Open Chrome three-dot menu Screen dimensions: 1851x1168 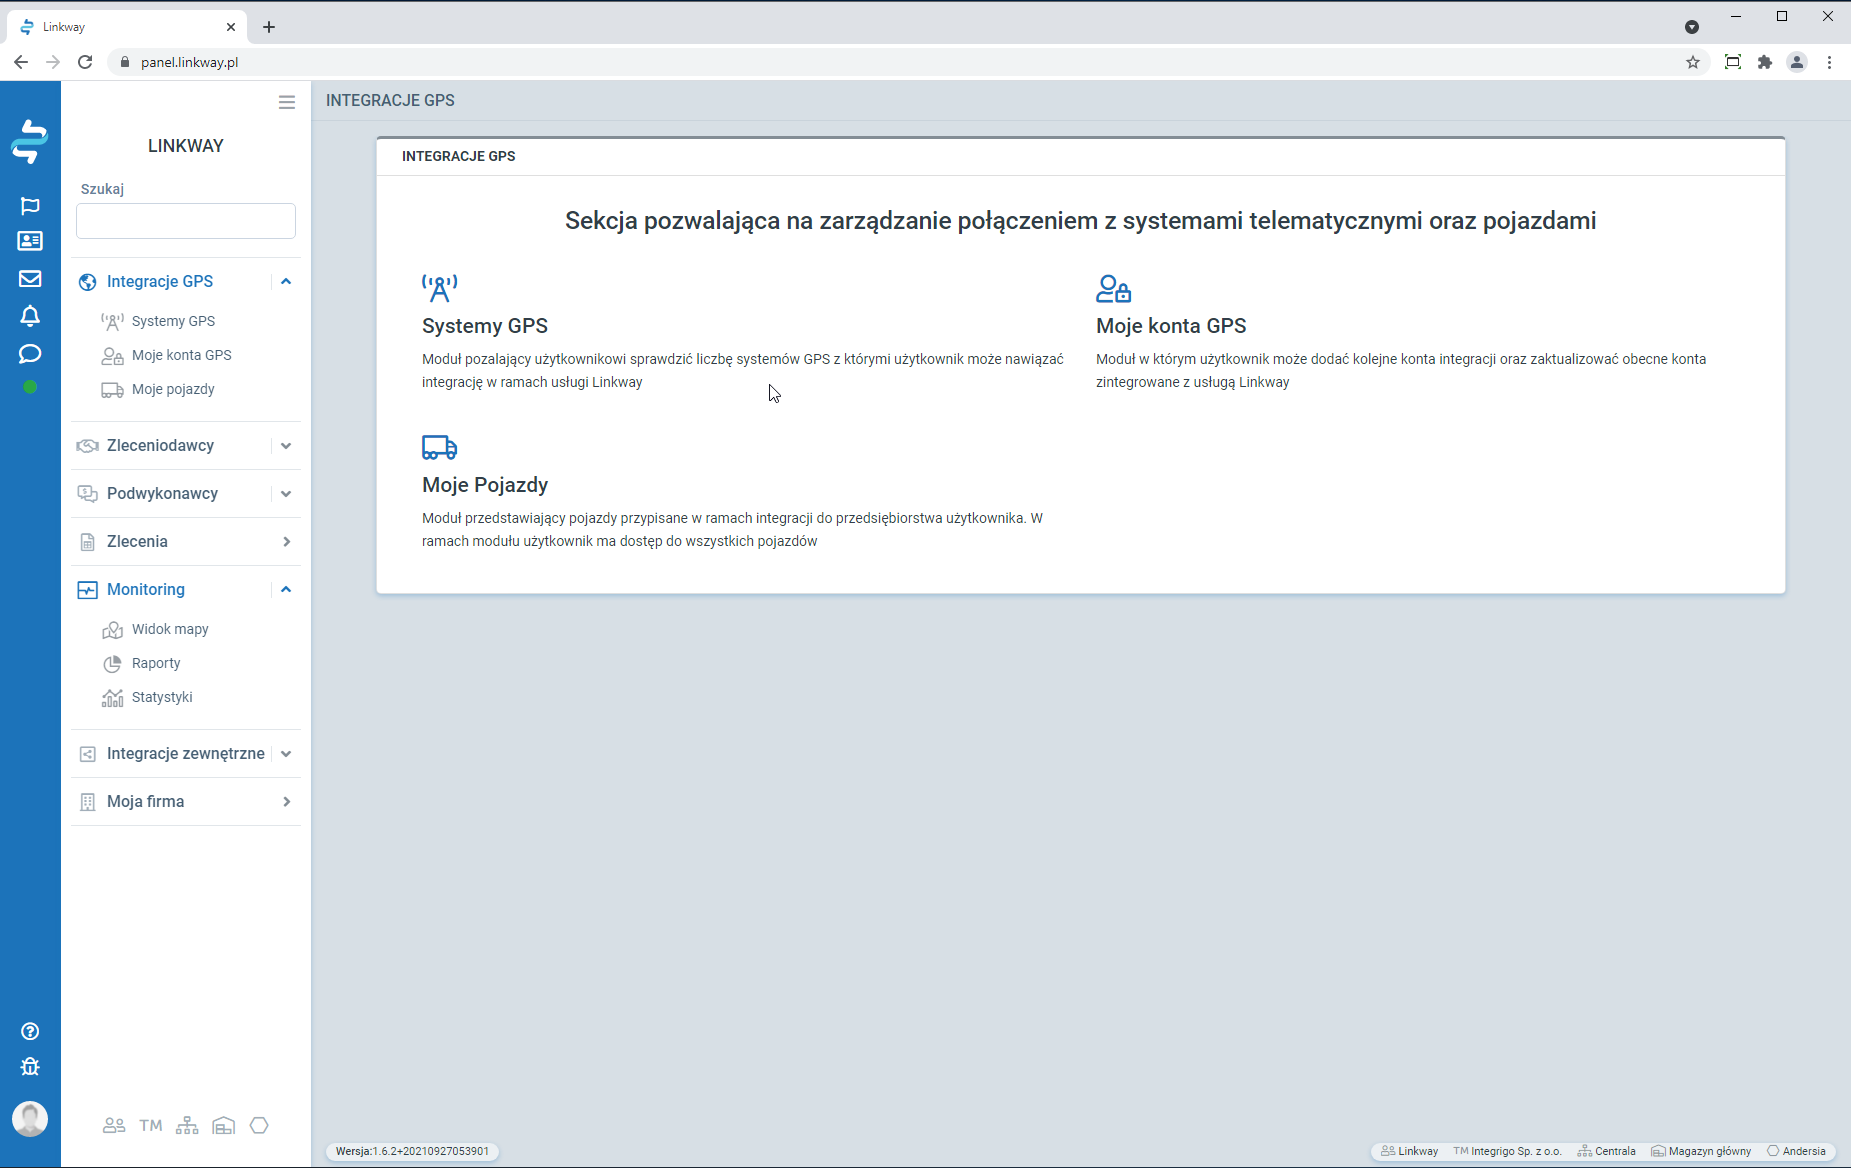coord(1830,62)
